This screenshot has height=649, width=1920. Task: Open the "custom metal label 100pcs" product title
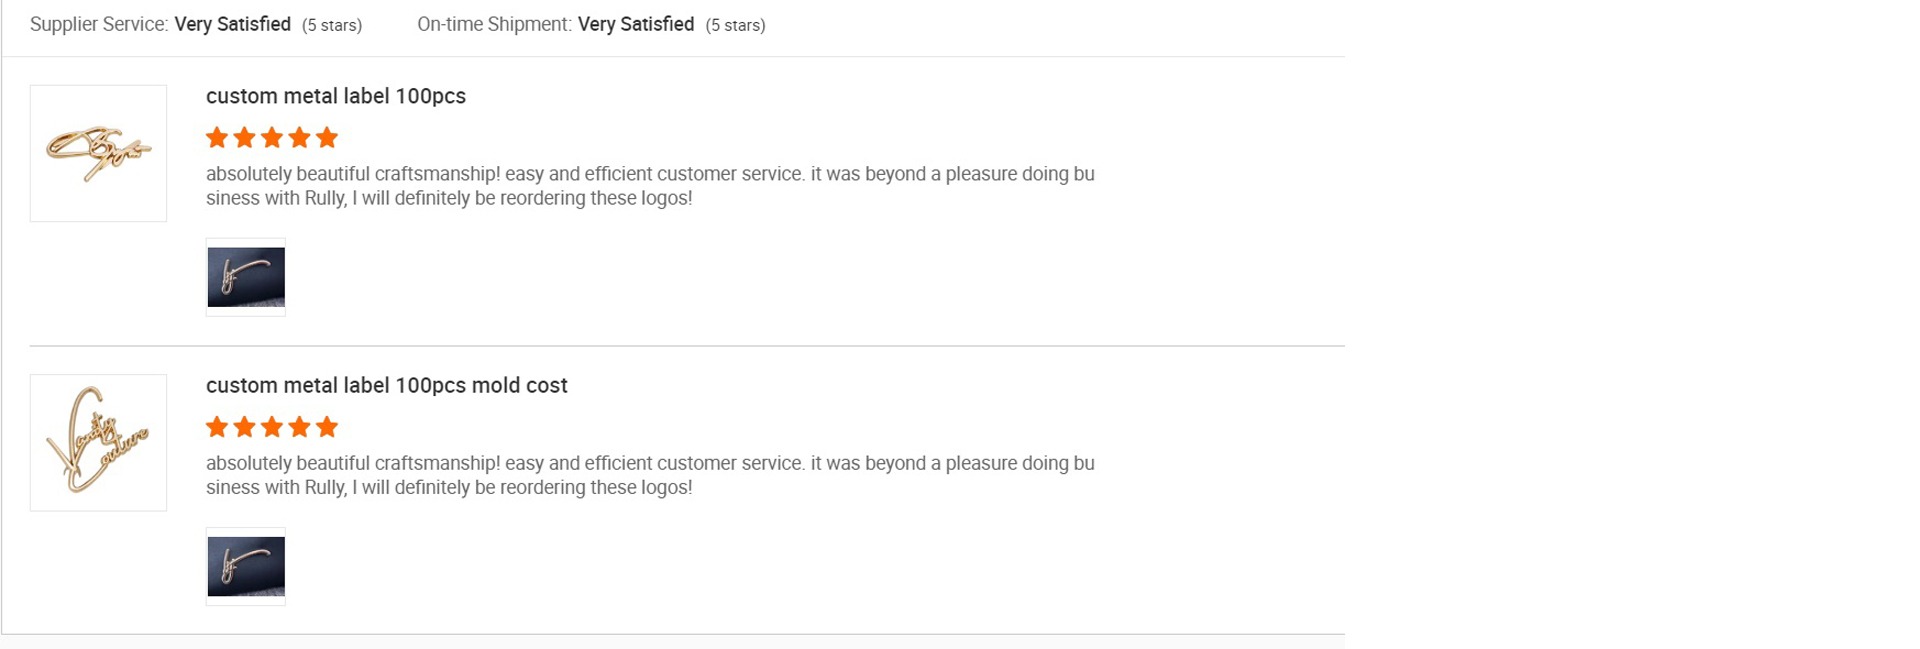tap(336, 96)
